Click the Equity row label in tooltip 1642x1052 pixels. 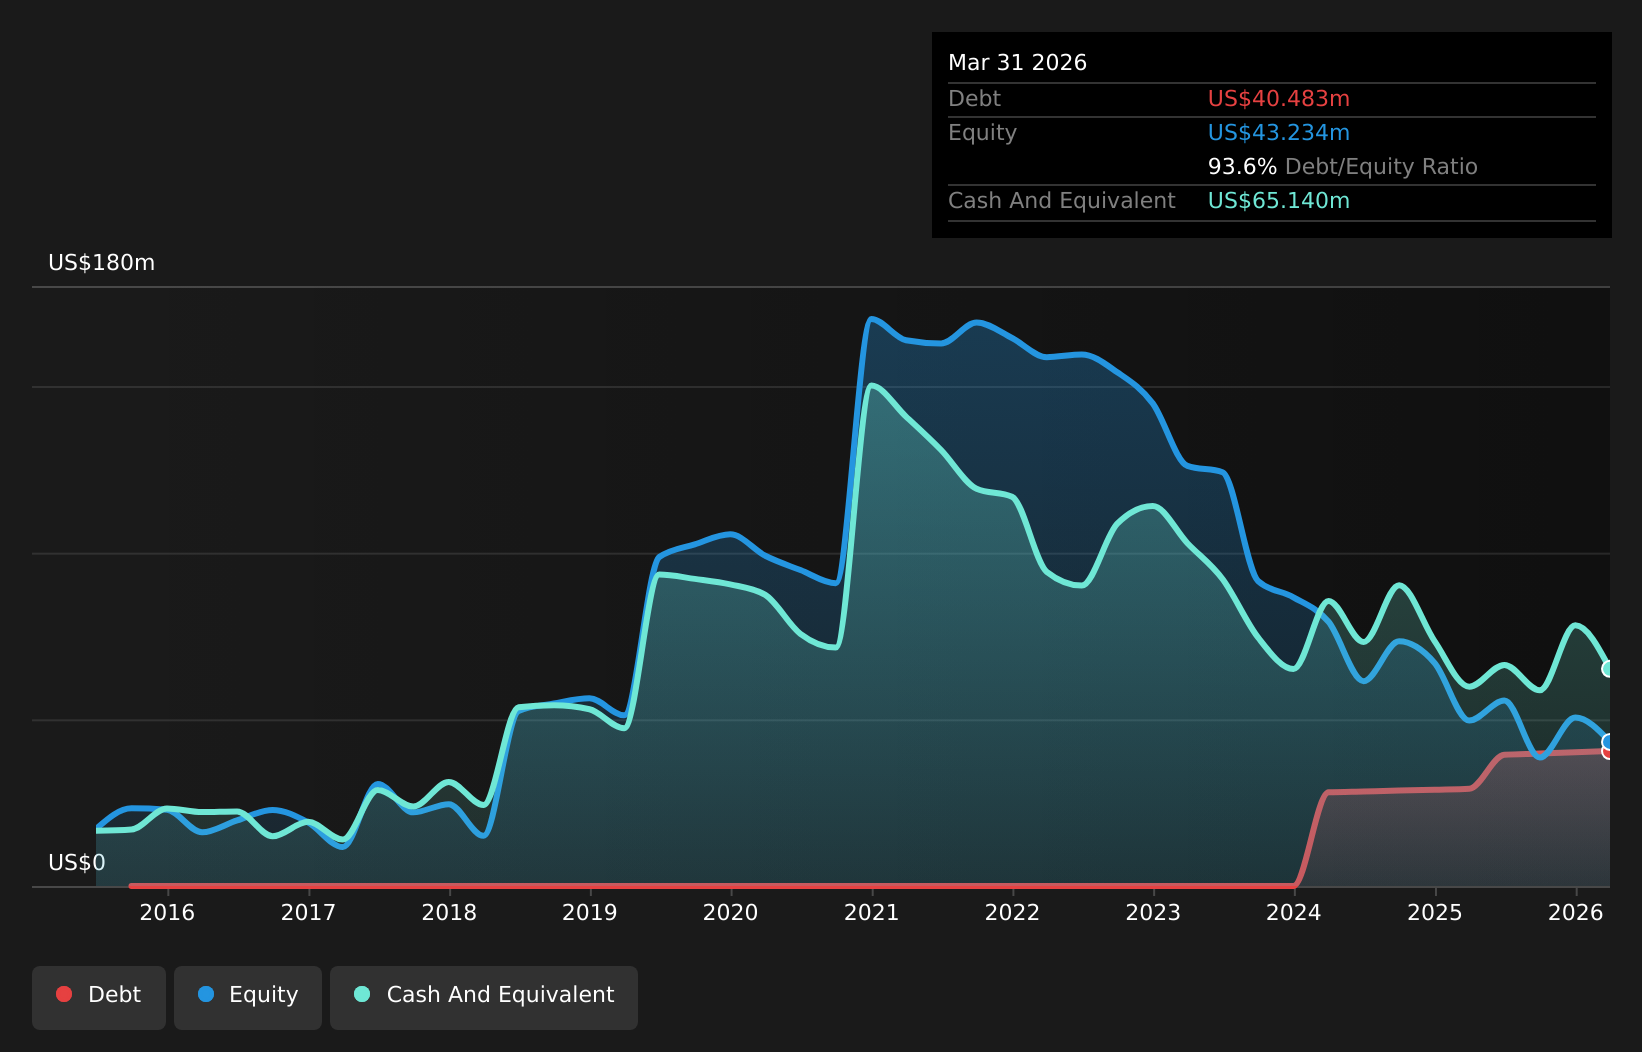tap(982, 133)
